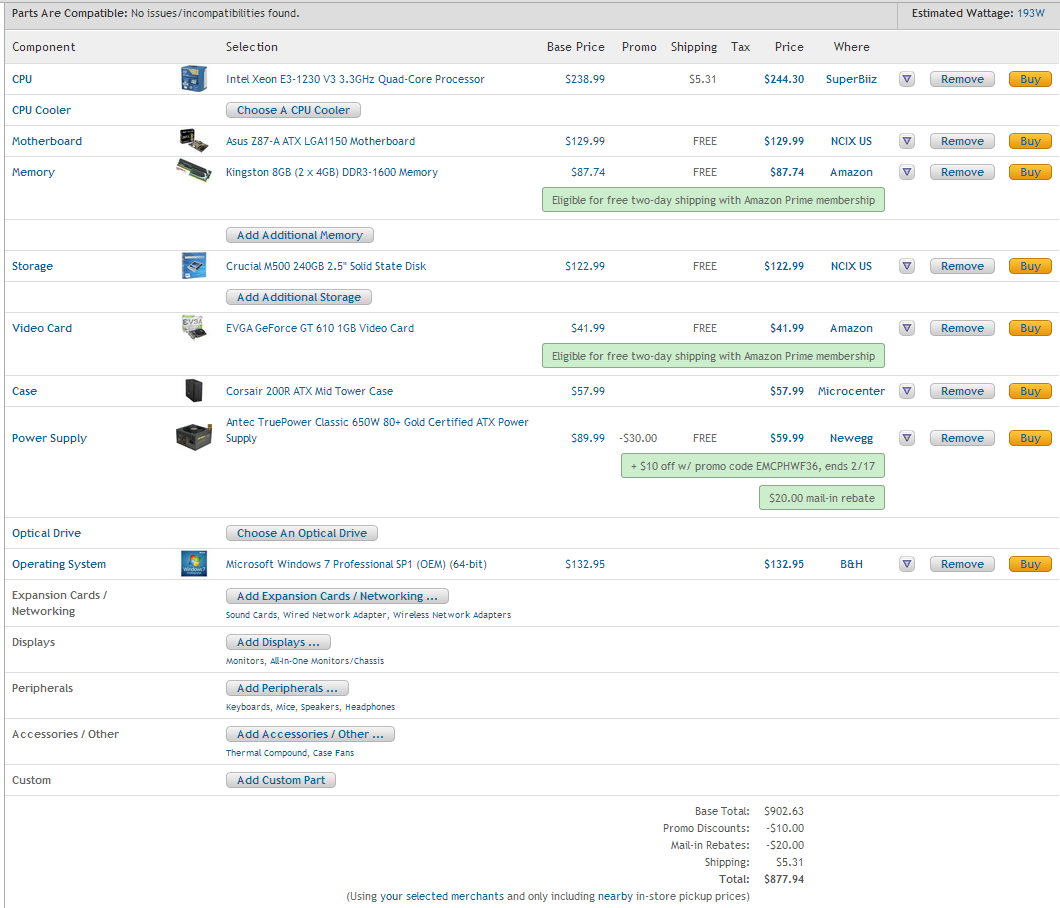
Task: Click the CPU Cooler component link
Action: coord(41,110)
